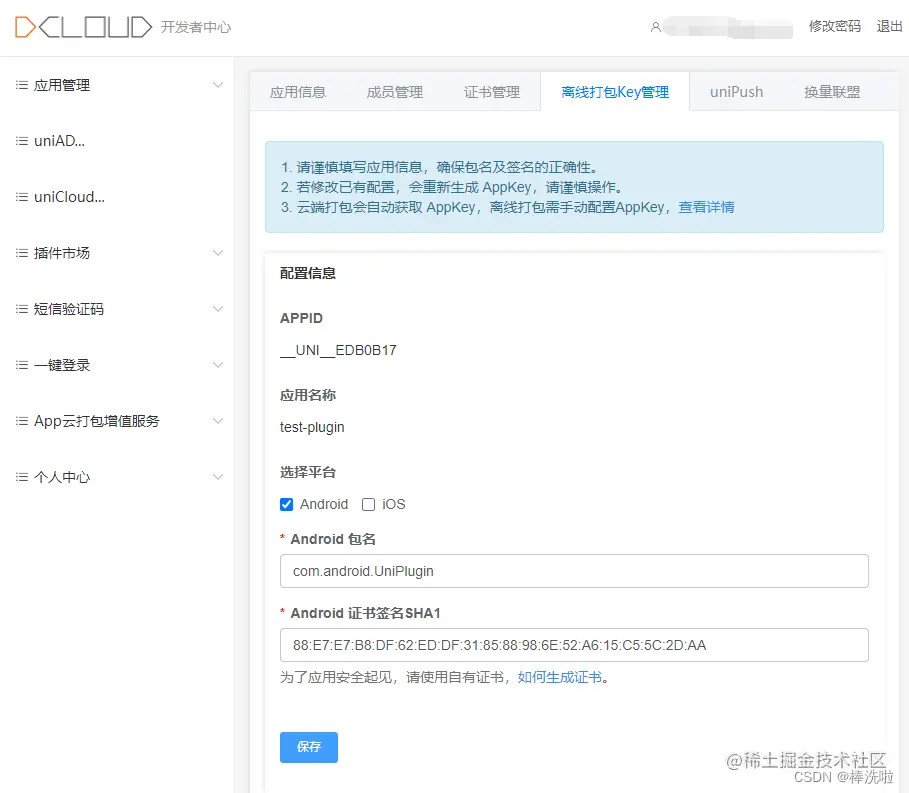Expand the 短信验证码 menu chevron
Screen dimensions: 909x793
218,309
